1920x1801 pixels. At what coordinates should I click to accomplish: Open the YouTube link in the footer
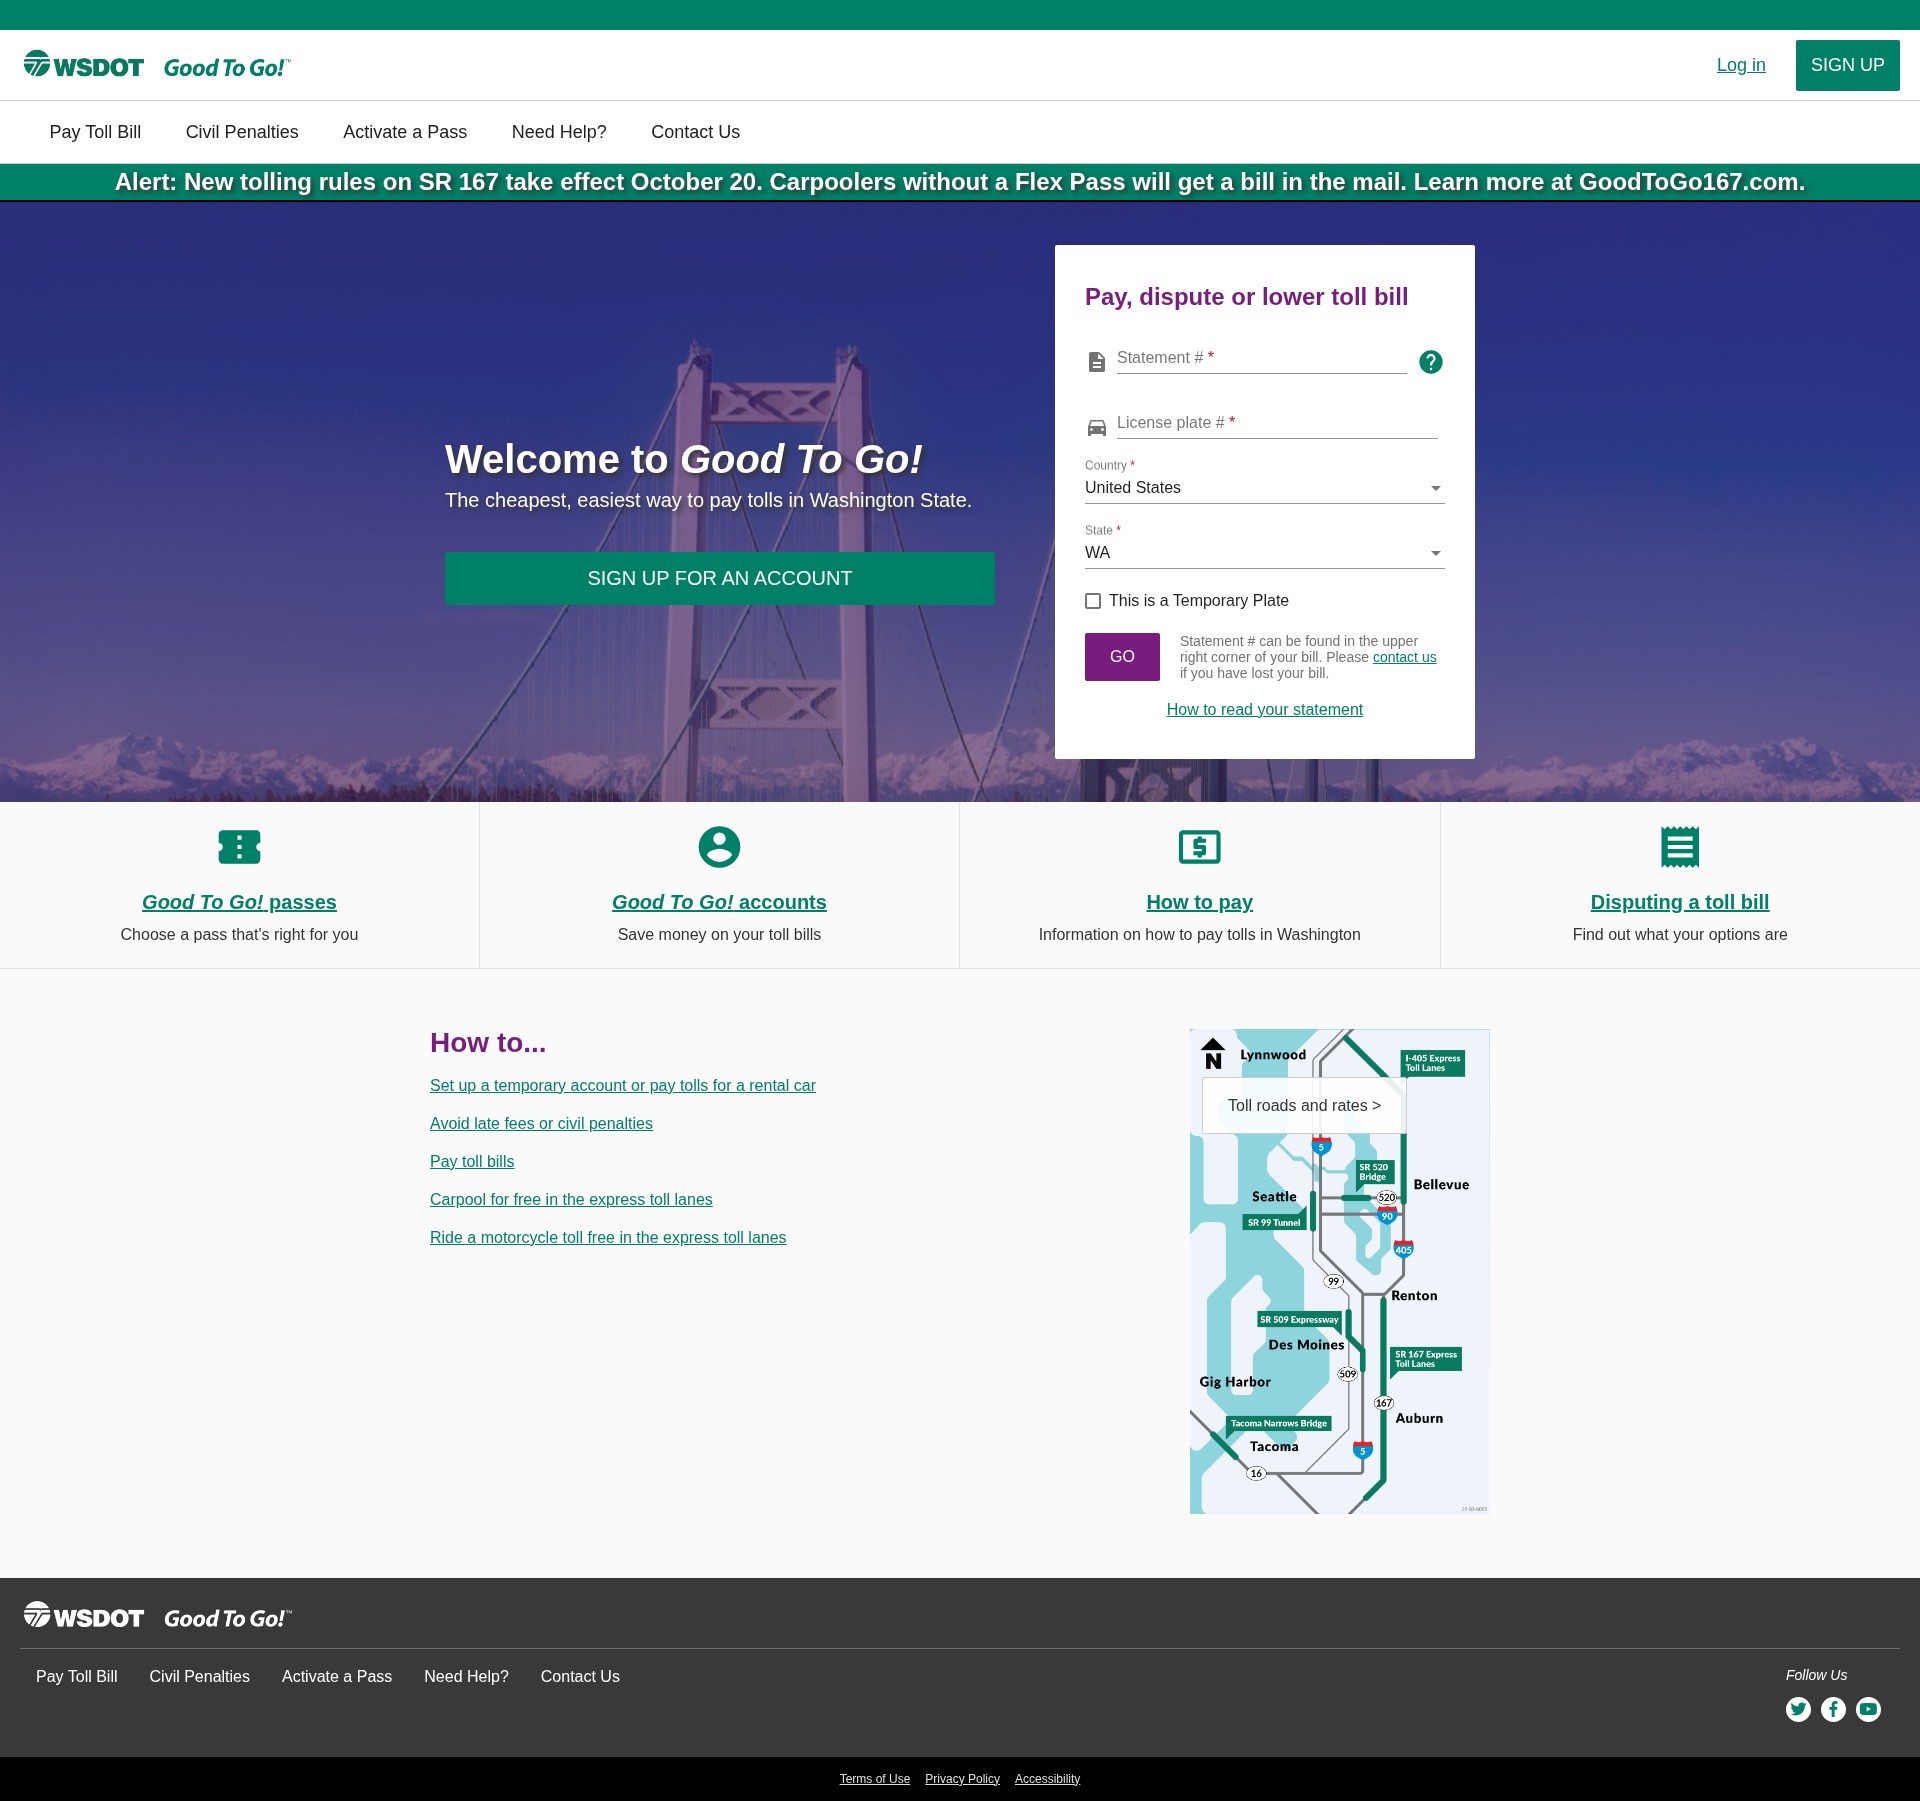tap(1868, 1709)
